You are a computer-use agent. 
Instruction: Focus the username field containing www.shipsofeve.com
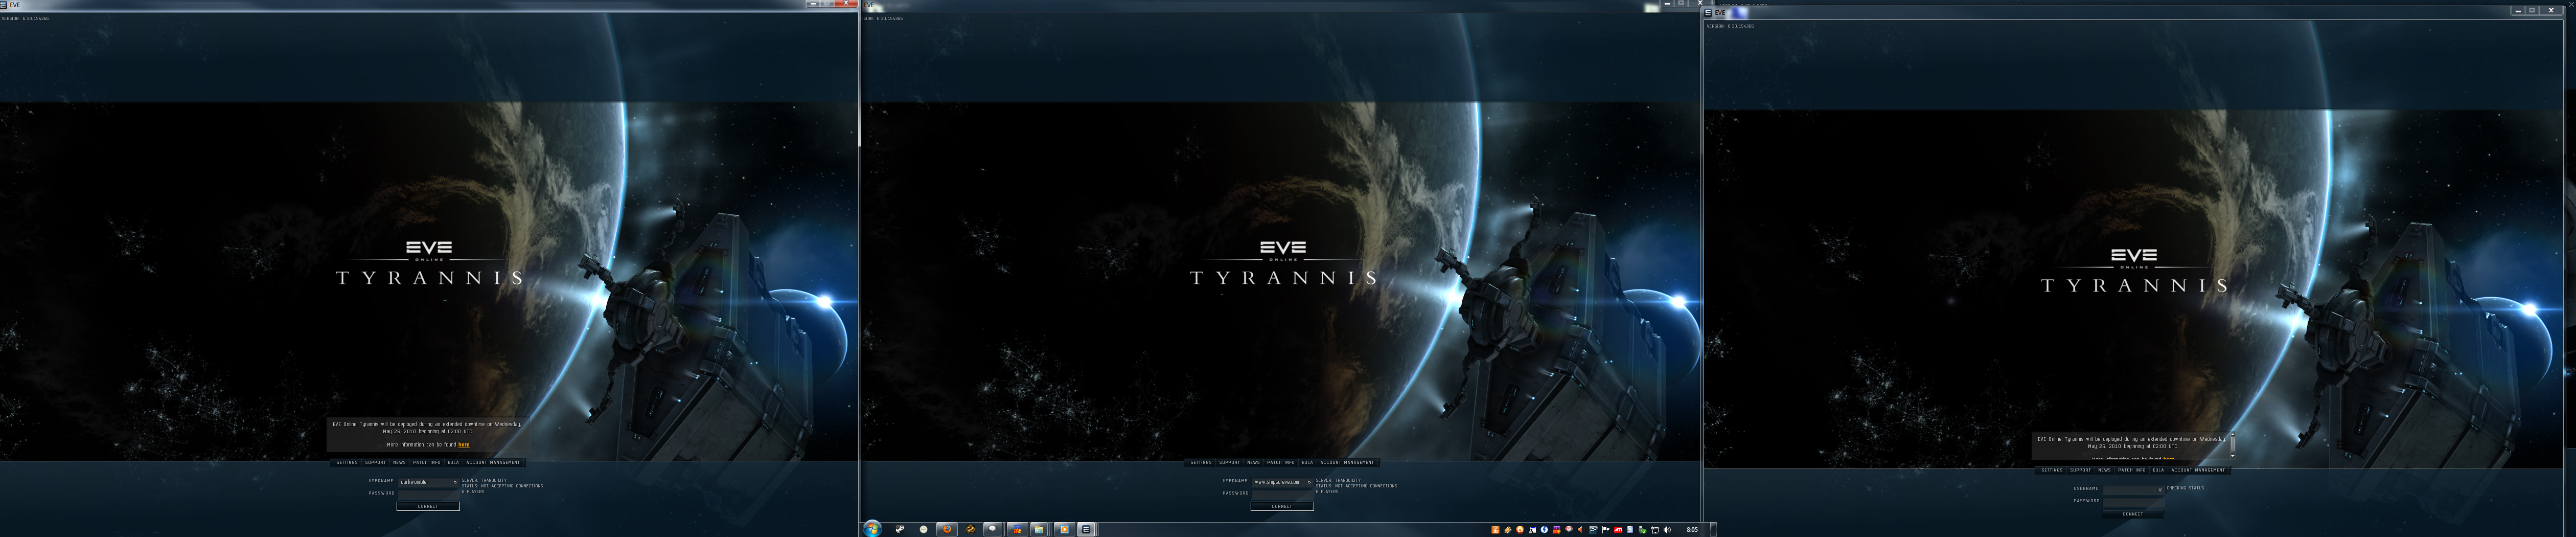(1279, 482)
